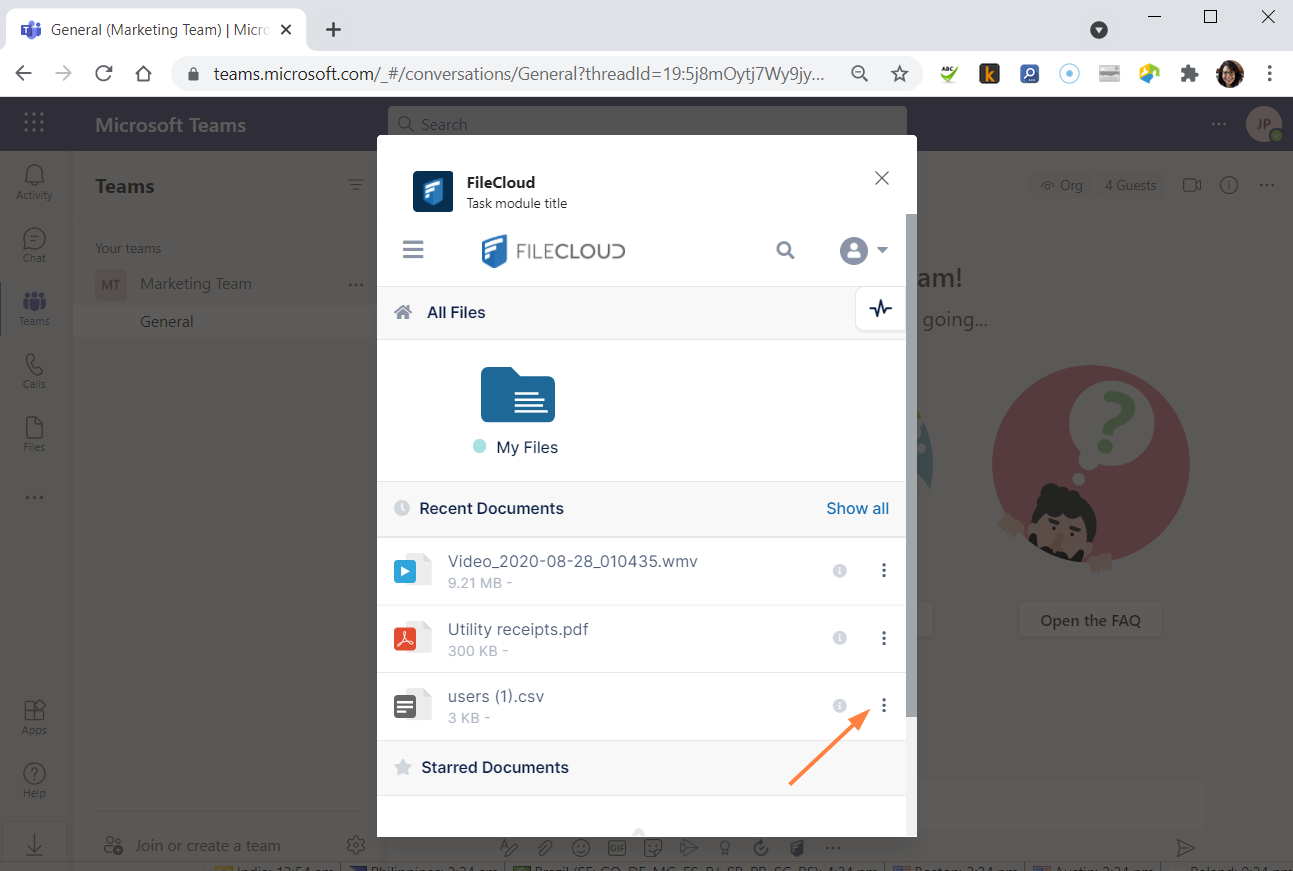Image resolution: width=1293 pixels, height=871 pixels.
Task: Send the message with the arrow icon
Action: [1186, 847]
